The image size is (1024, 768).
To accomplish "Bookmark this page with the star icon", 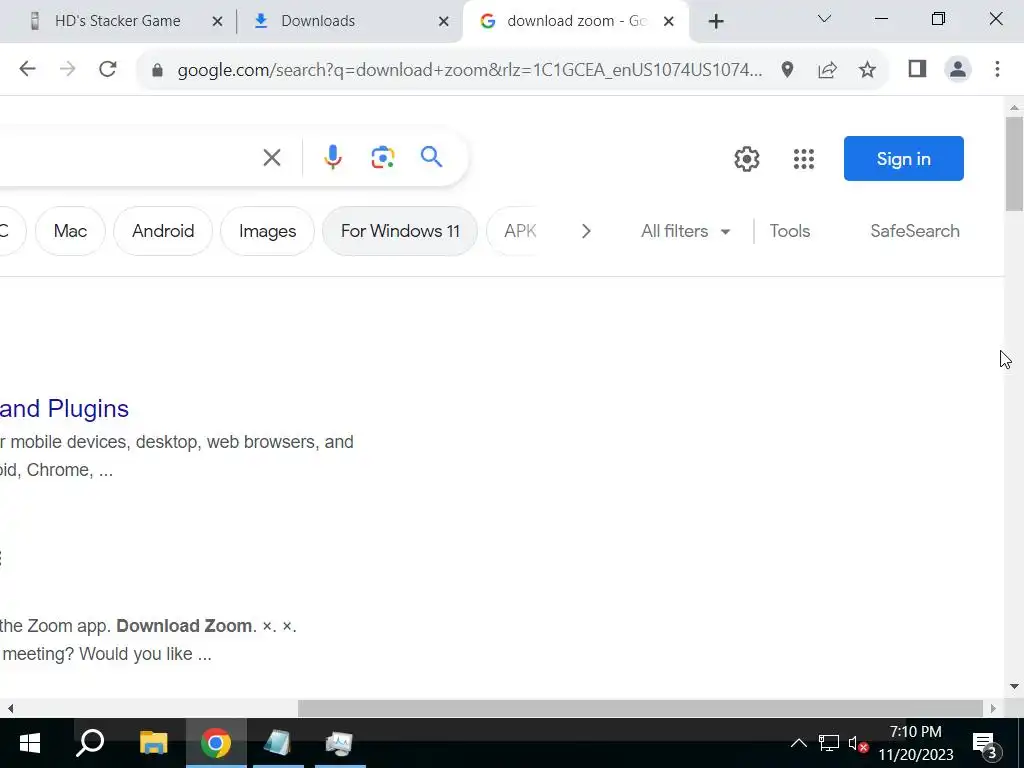I will click(x=867, y=69).
